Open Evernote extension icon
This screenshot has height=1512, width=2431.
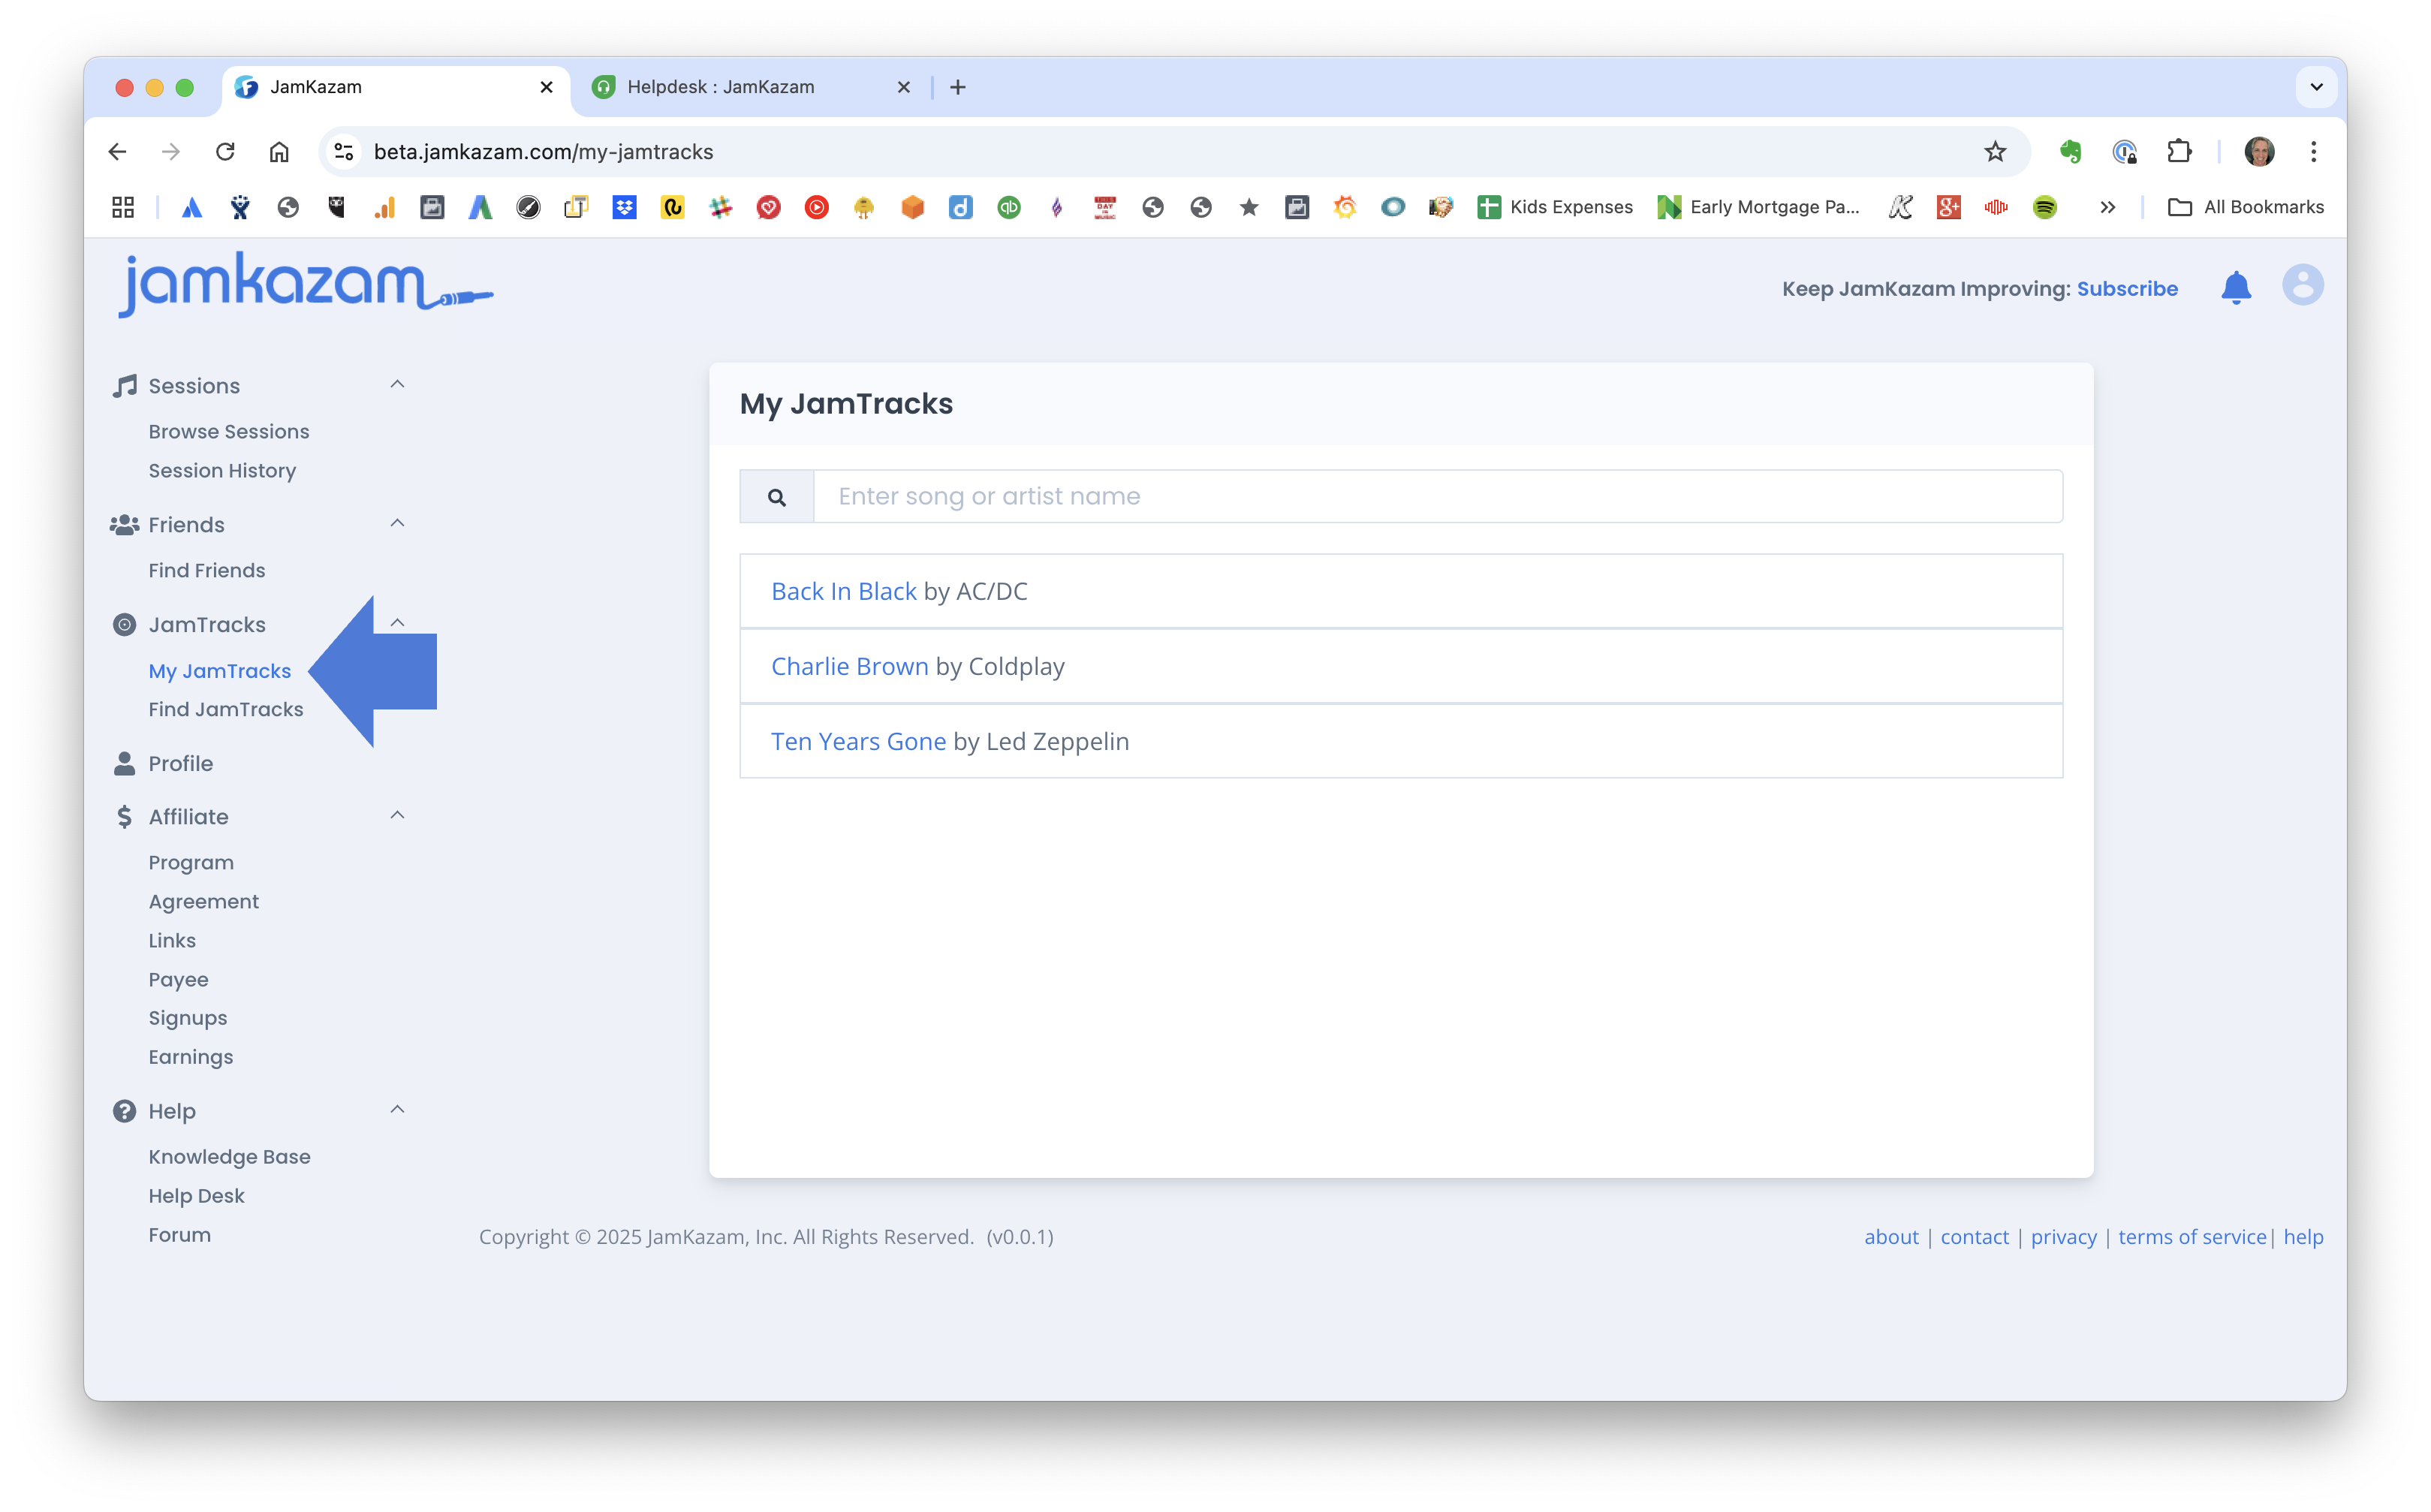[x=2070, y=152]
